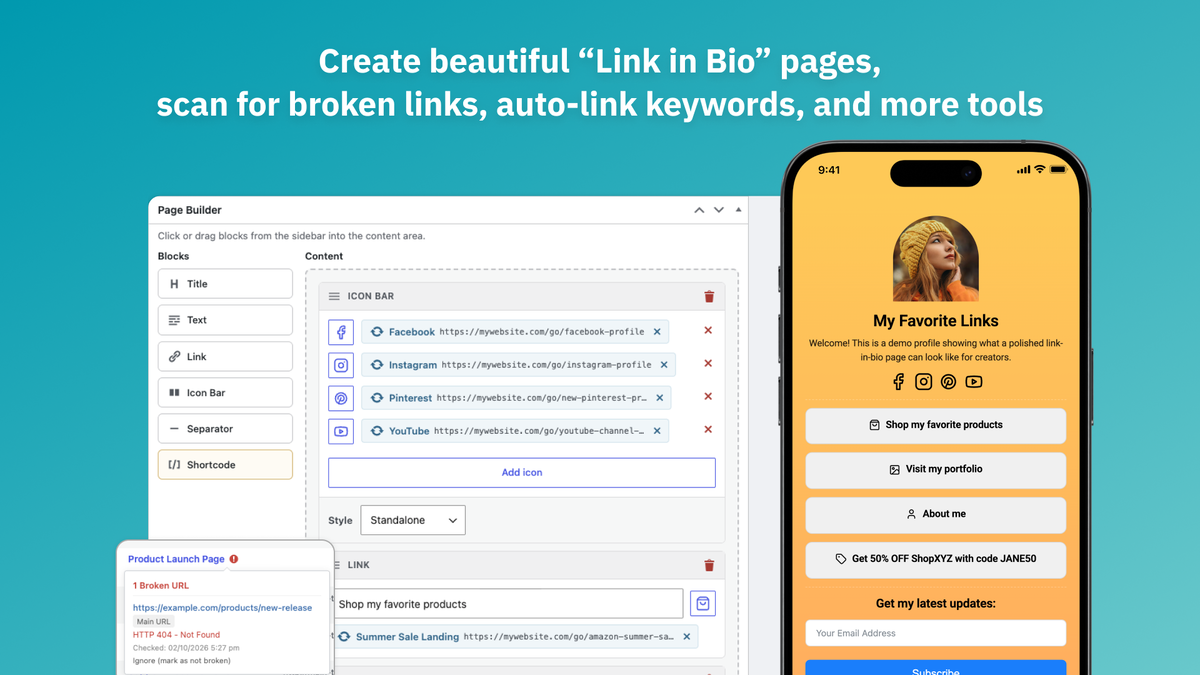Clear the Pinterest link chip
Screen dimensions: 1200x675
pos(659,398)
